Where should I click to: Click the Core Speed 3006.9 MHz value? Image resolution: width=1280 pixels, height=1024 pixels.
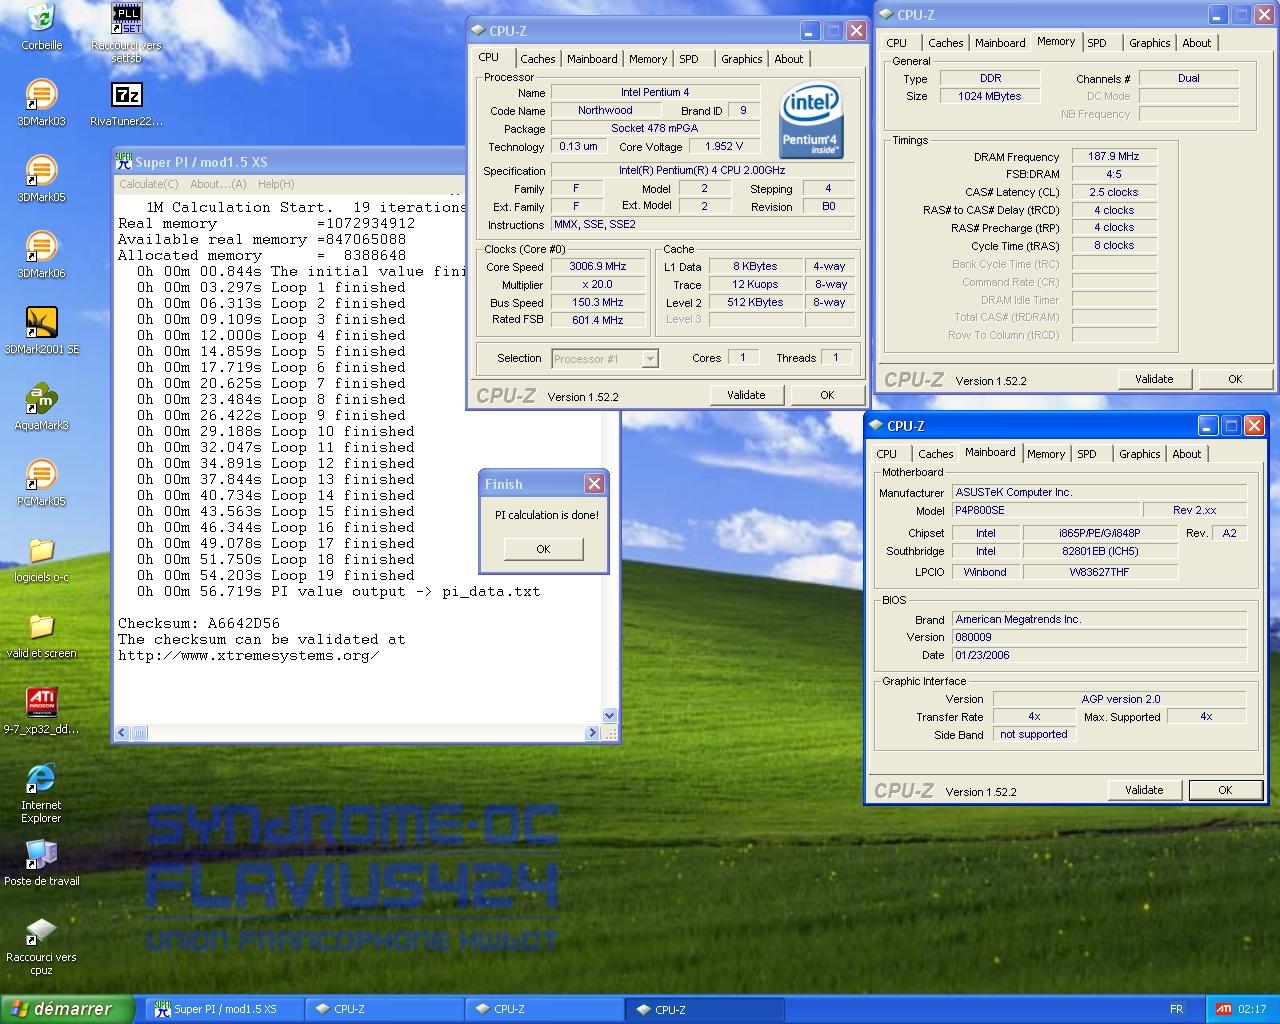(598, 267)
